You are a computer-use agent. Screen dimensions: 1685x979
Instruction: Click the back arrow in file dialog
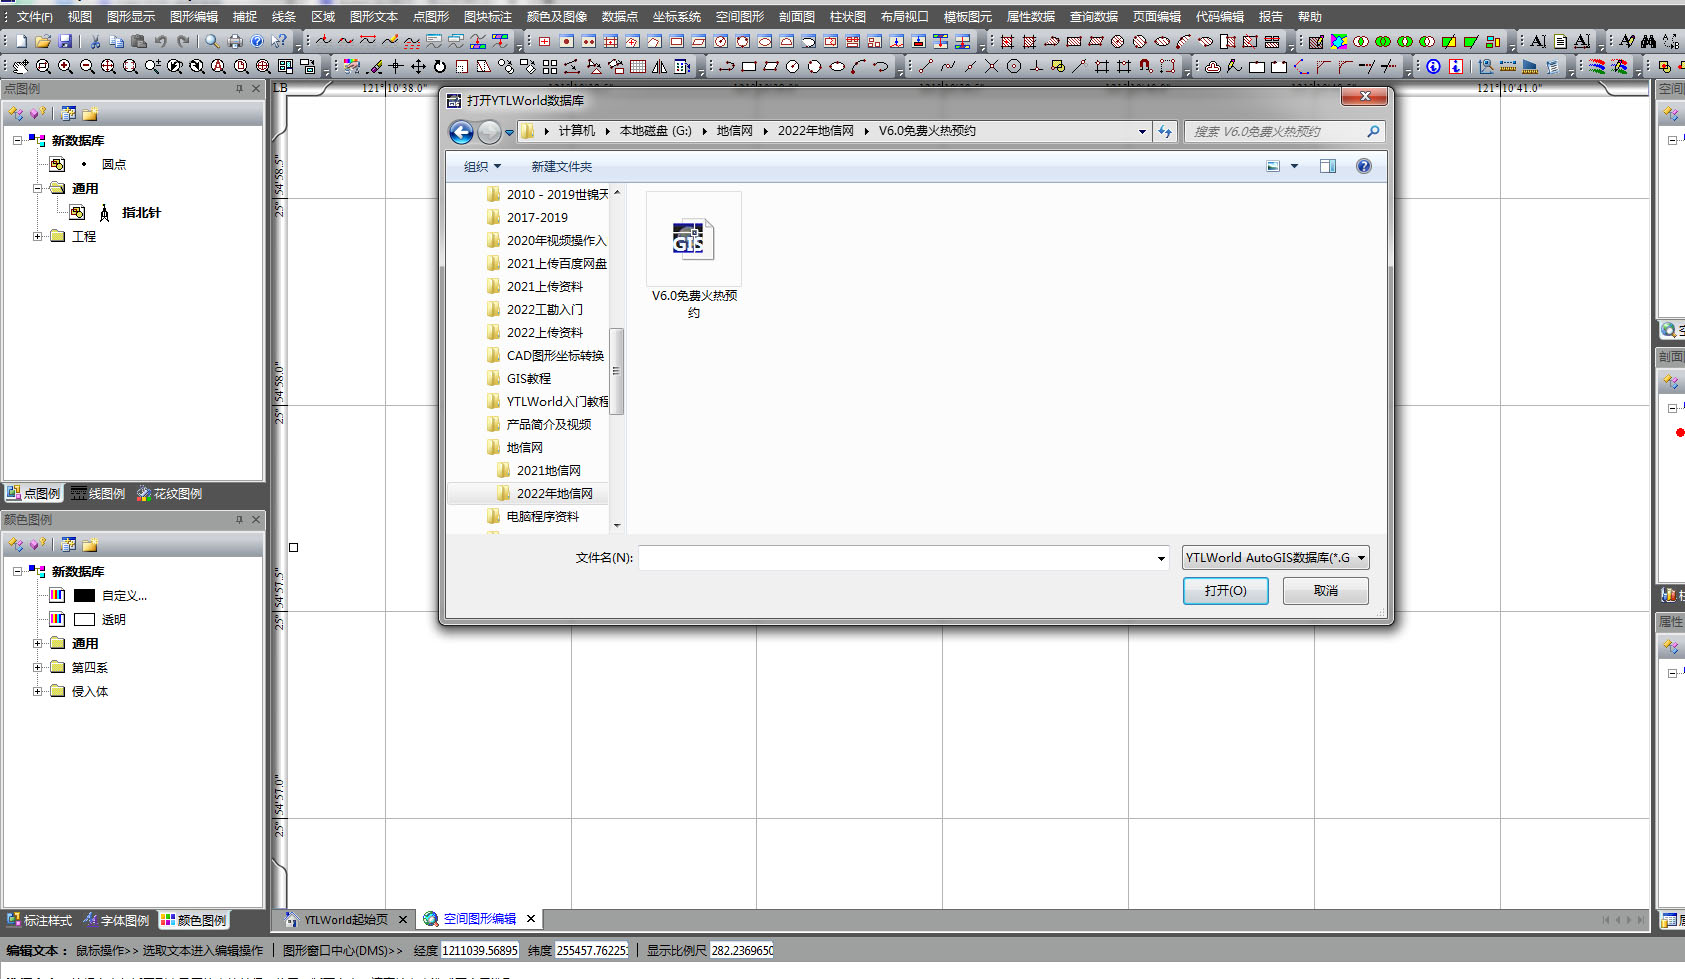(461, 132)
